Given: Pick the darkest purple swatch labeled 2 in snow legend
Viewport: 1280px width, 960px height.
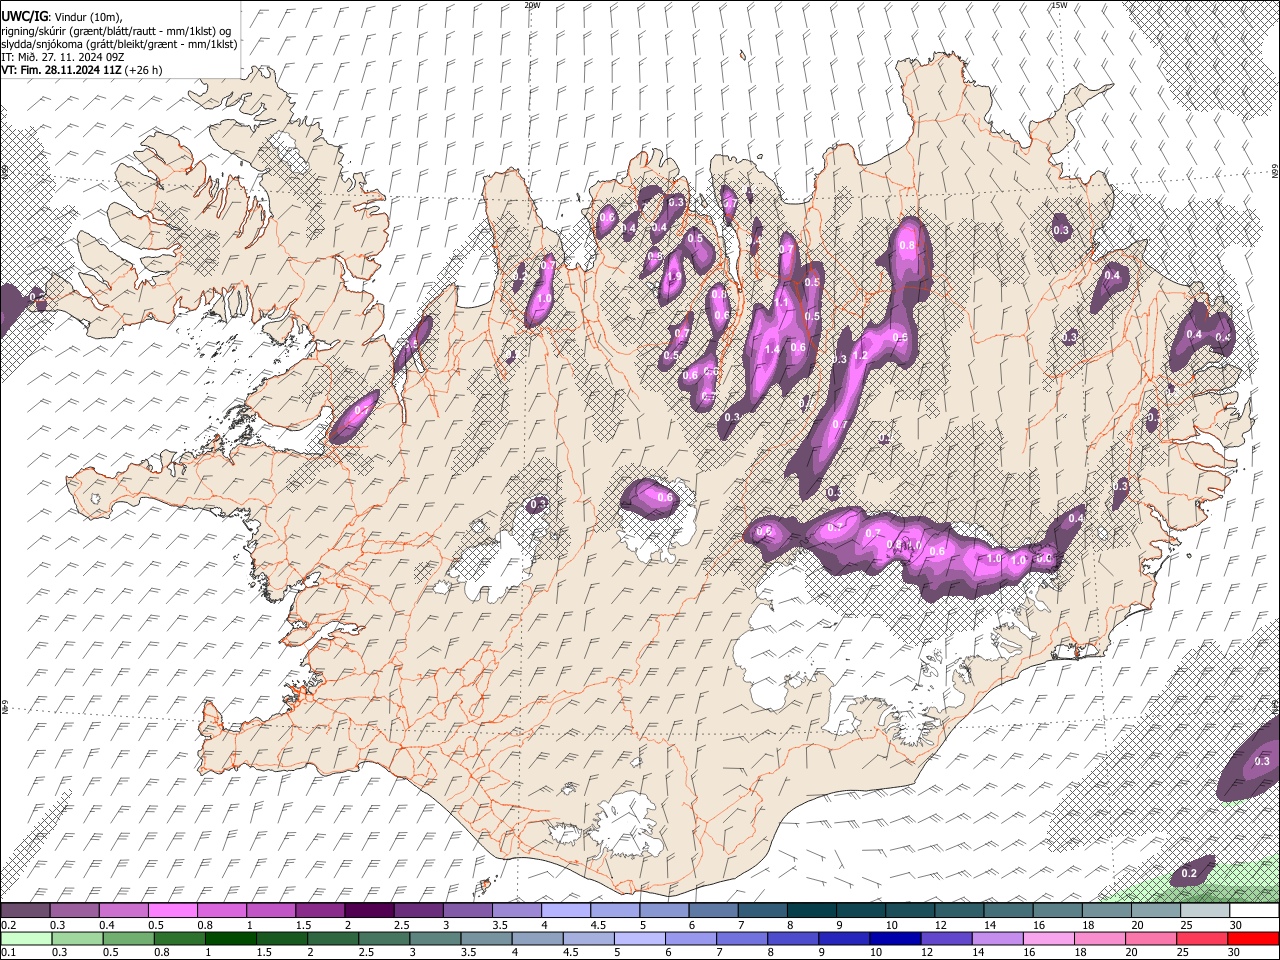Looking at the screenshot, I should point(369,911).
